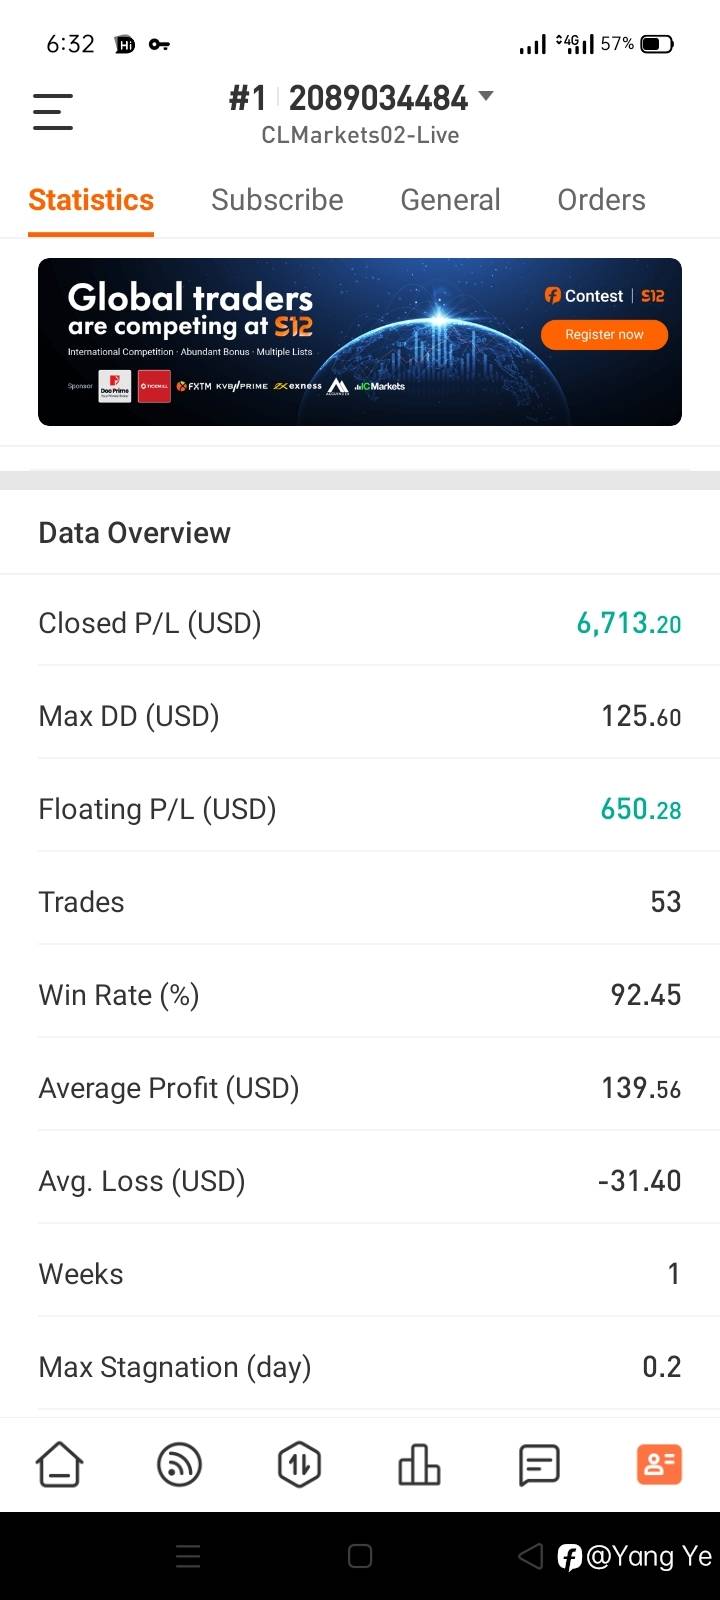Open the Global traders S12 banner
This screenshot has height=1600, width=720.
360,342
